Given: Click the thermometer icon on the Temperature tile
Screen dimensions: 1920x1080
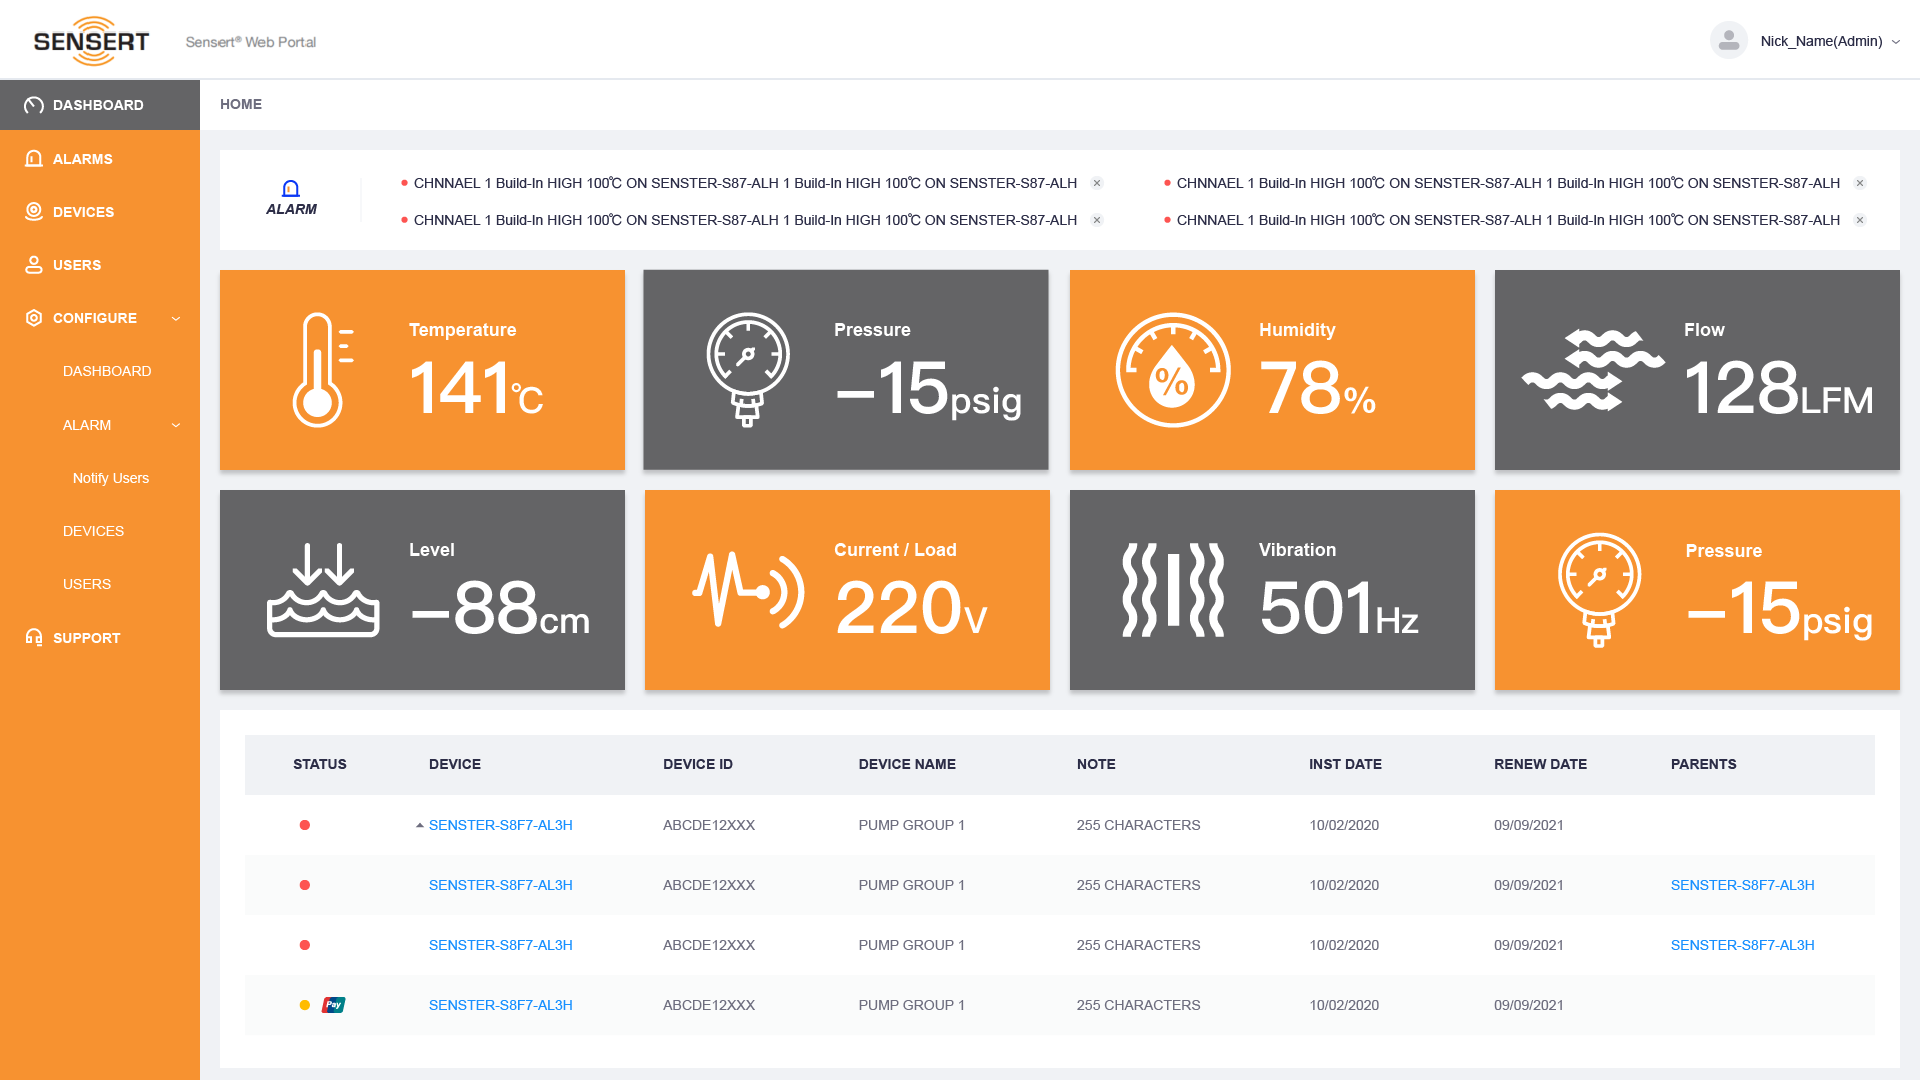Looking at the screenshot, I should 319,370.
